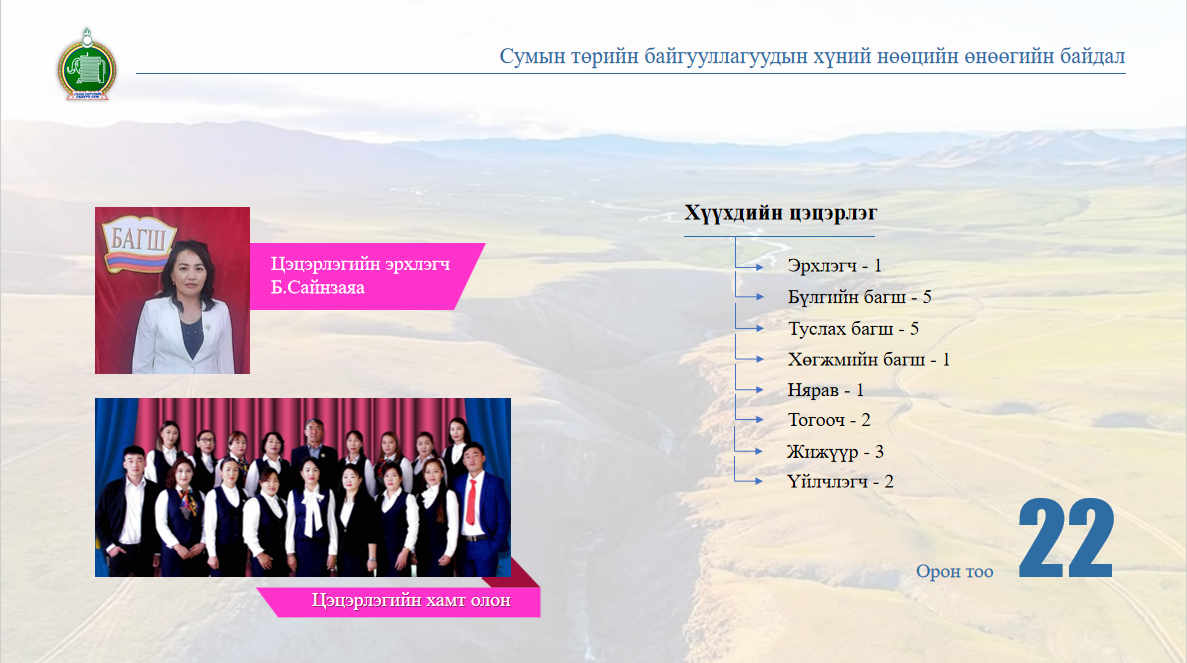1187x663 pixels.
Task: Click the heading 'Хүүхдийн цэцэрлэг'
Action: pos(780,213)
